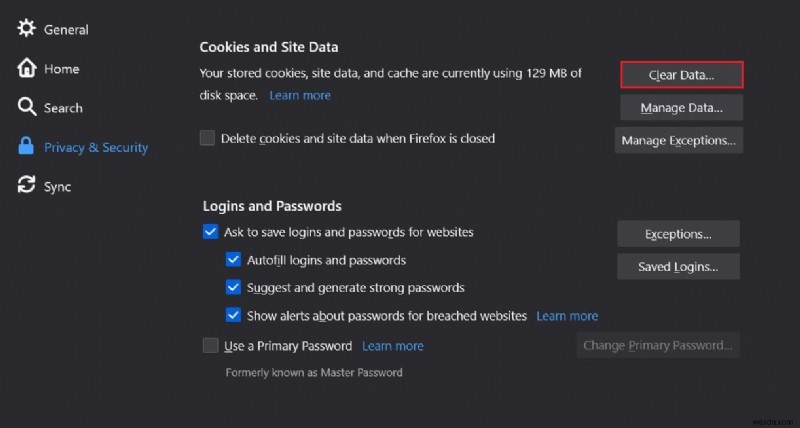
Task: Open the Saved Logins list
Action: point(678,267)
